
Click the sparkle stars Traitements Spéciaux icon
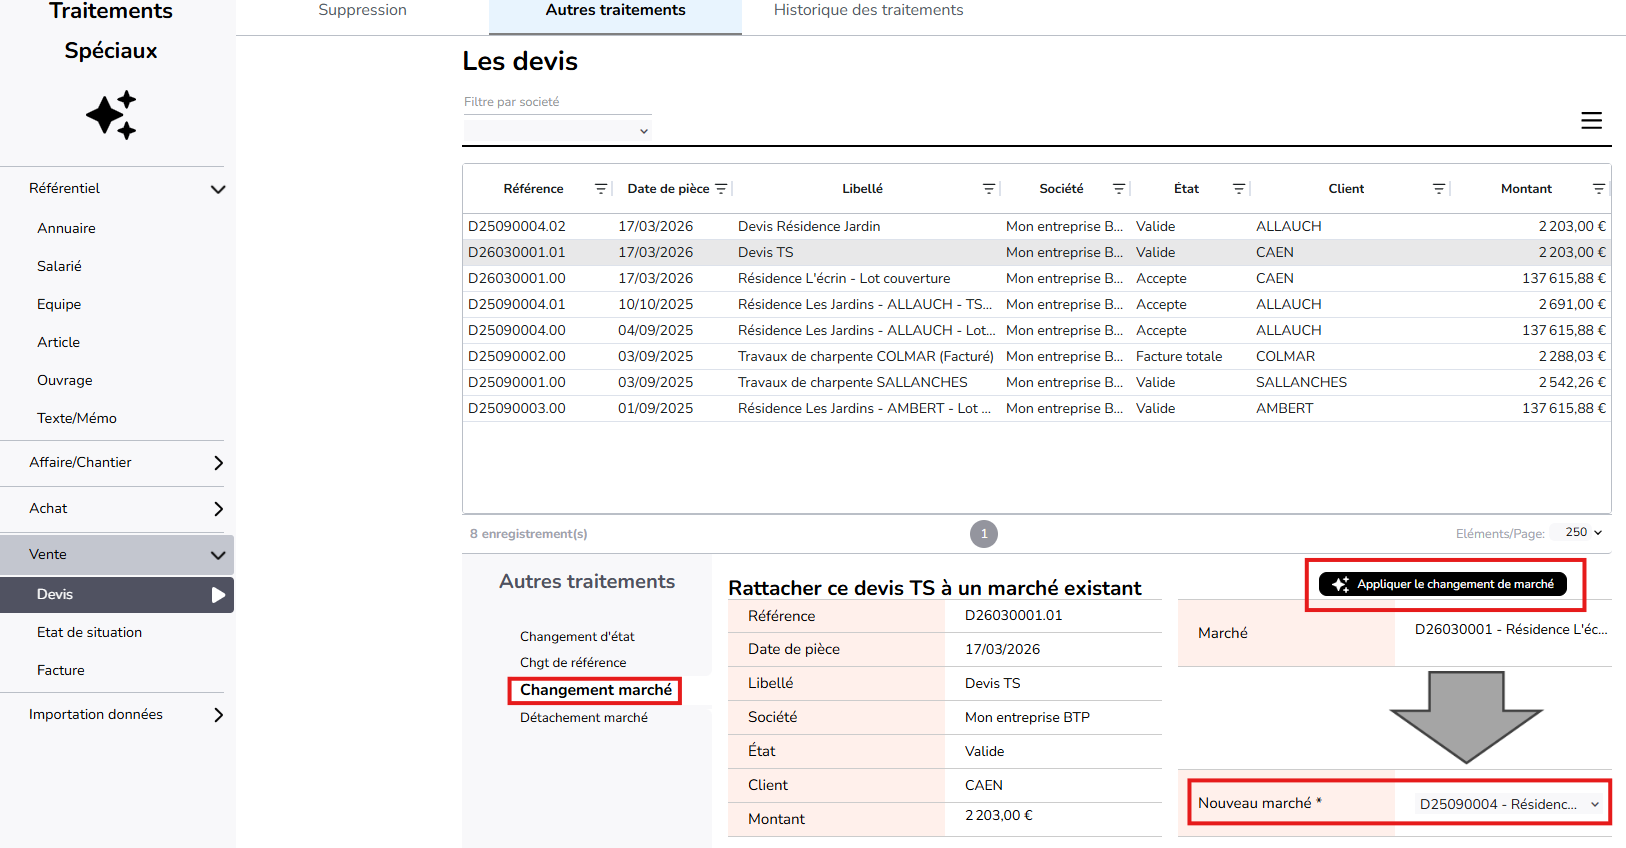111,115
